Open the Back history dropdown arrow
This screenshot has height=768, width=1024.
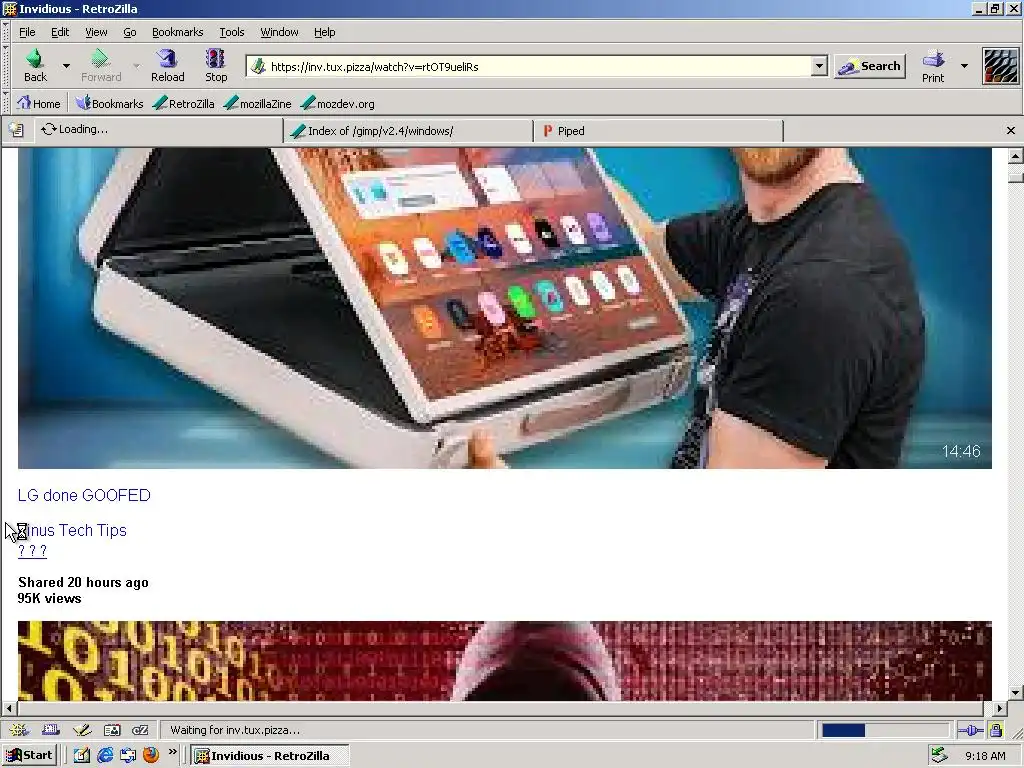pos(66,66)
